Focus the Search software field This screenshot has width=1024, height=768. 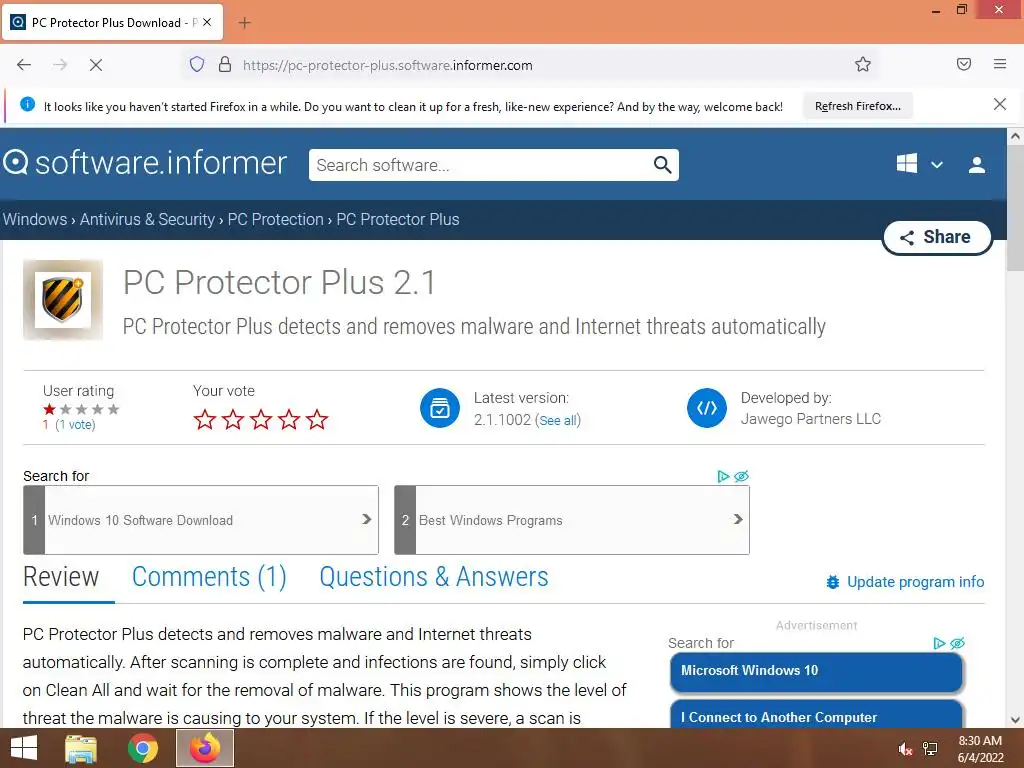coord(482,165)
